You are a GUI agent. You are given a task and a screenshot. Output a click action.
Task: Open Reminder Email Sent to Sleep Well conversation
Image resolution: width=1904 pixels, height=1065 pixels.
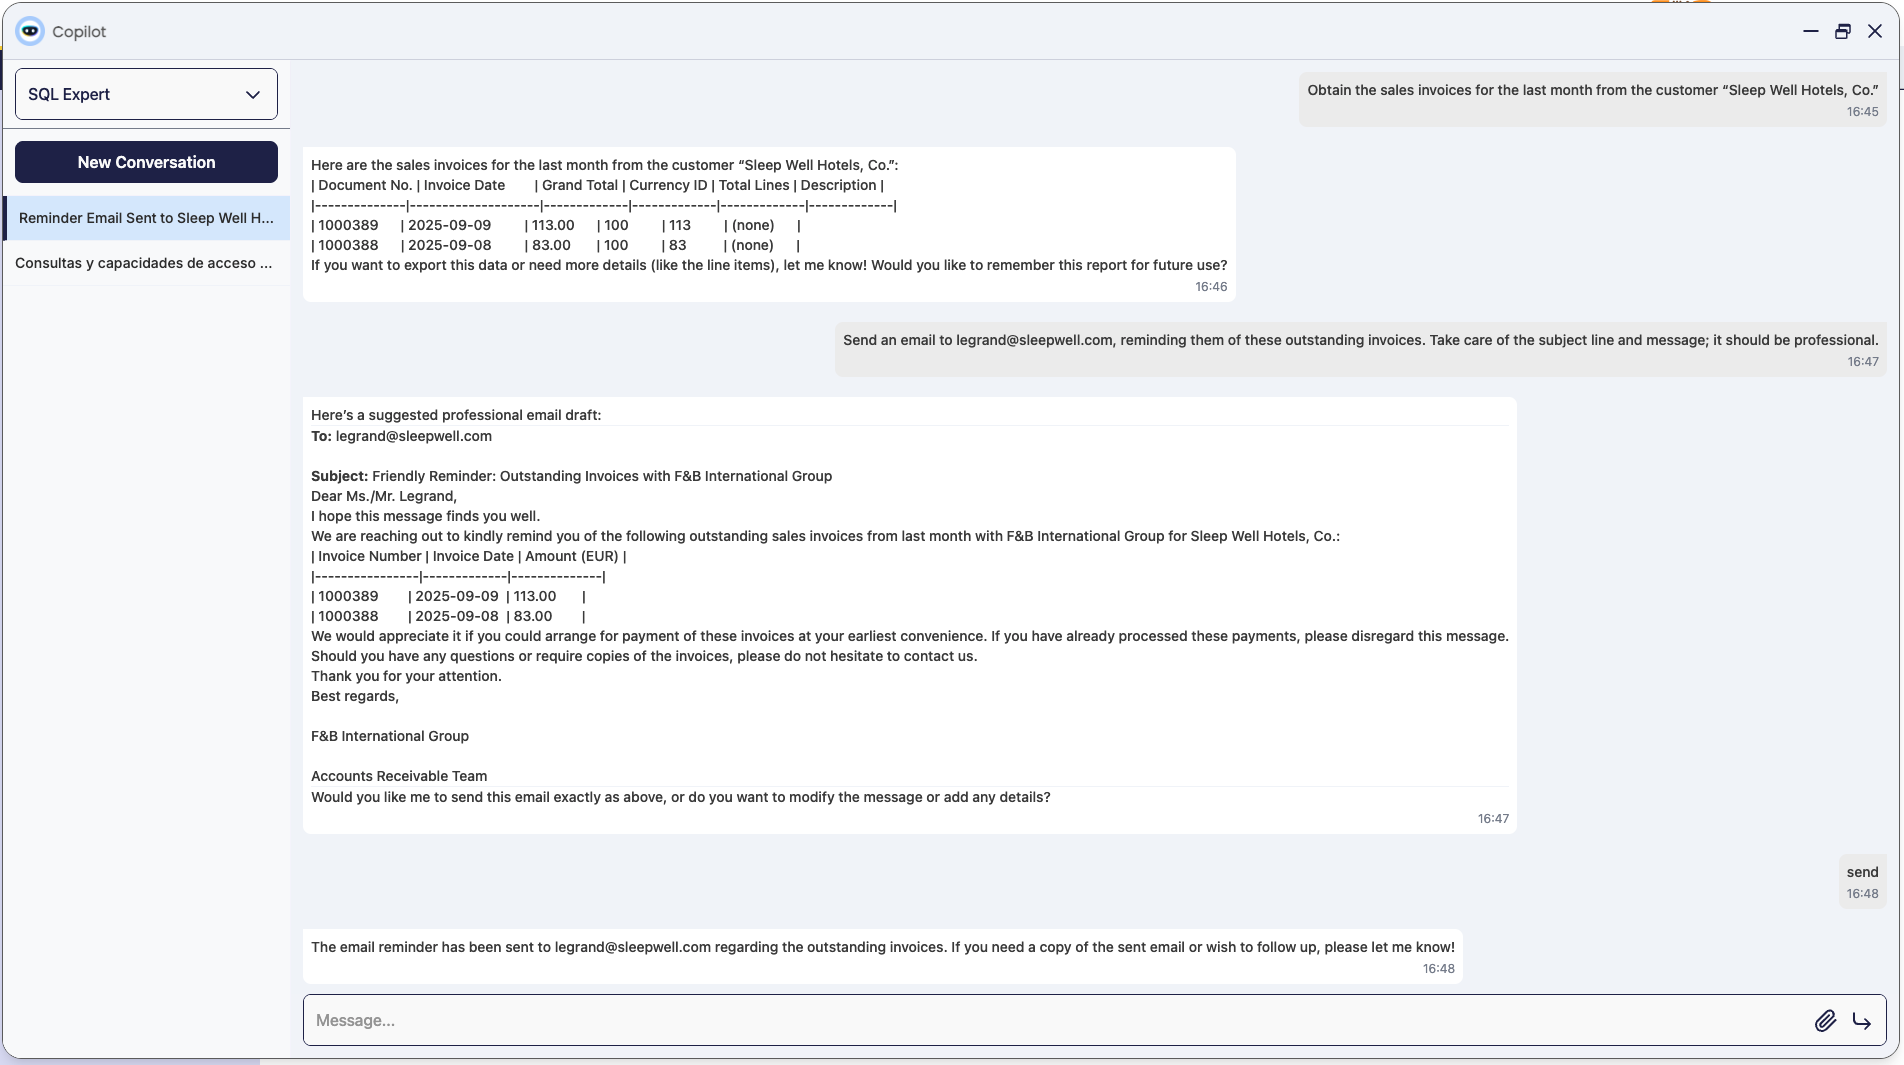[x=146, y=218]
